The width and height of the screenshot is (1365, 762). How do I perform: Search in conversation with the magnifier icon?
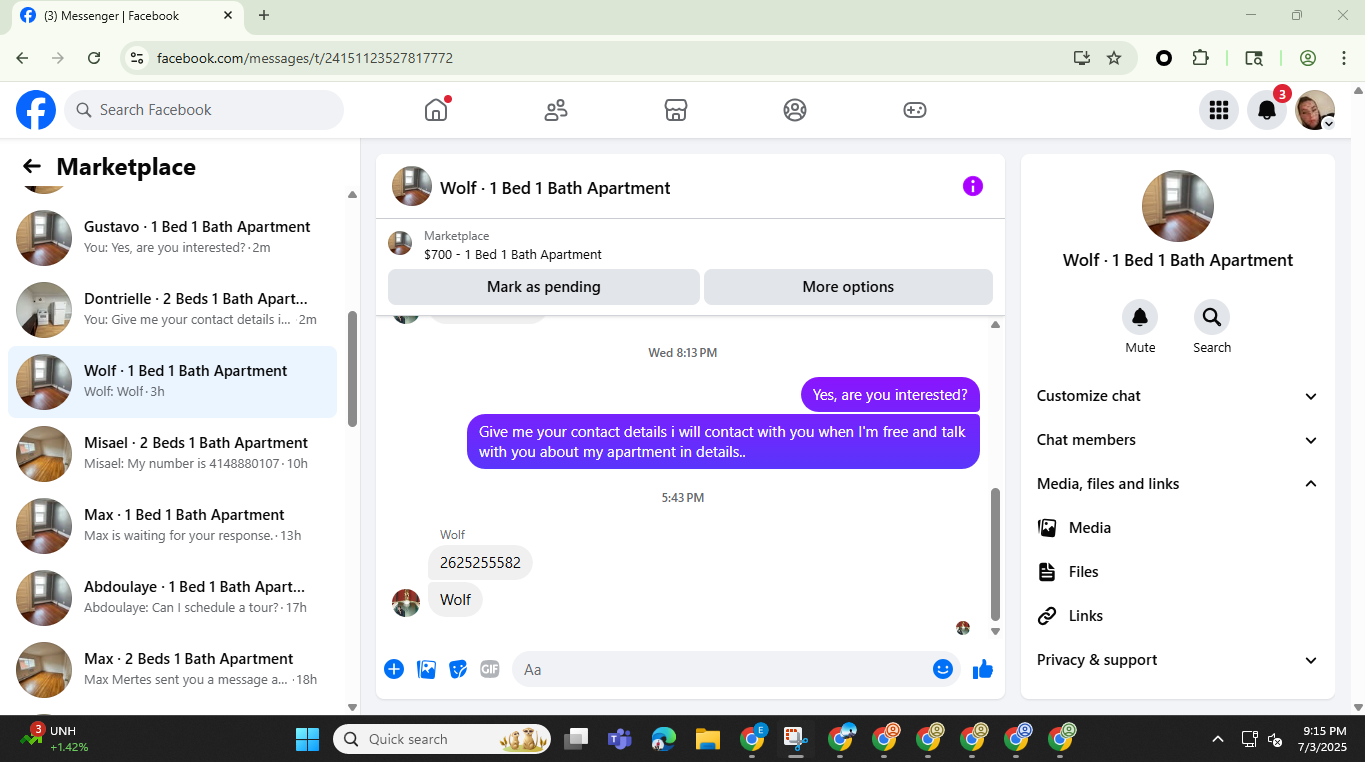tap(1212, 317)
